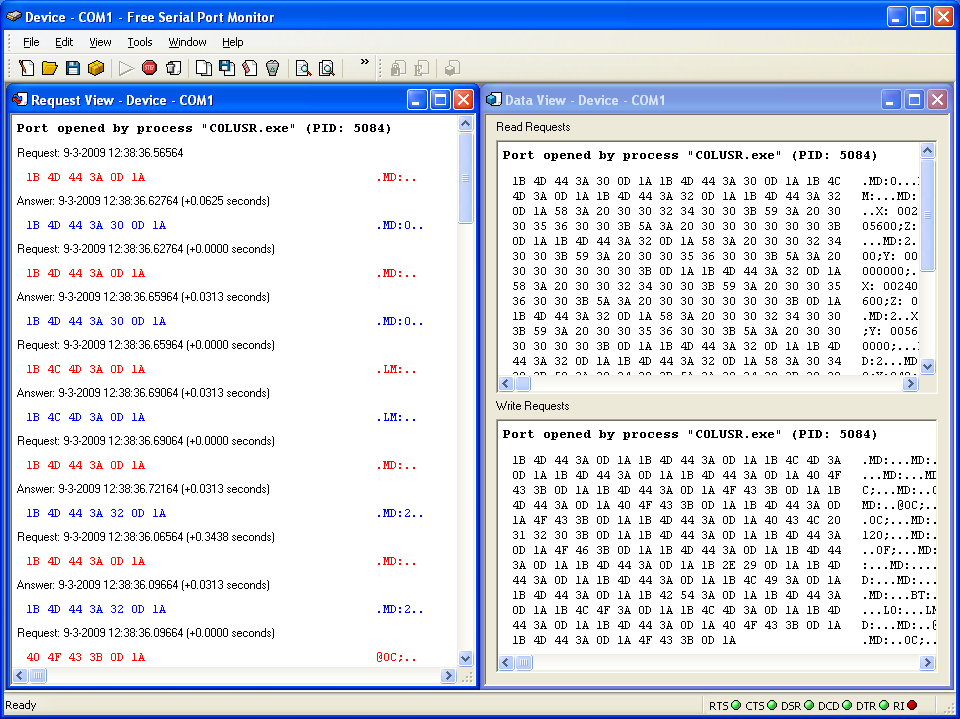
Task: Click the RTS green status indicator
Action: pos(736,706)
